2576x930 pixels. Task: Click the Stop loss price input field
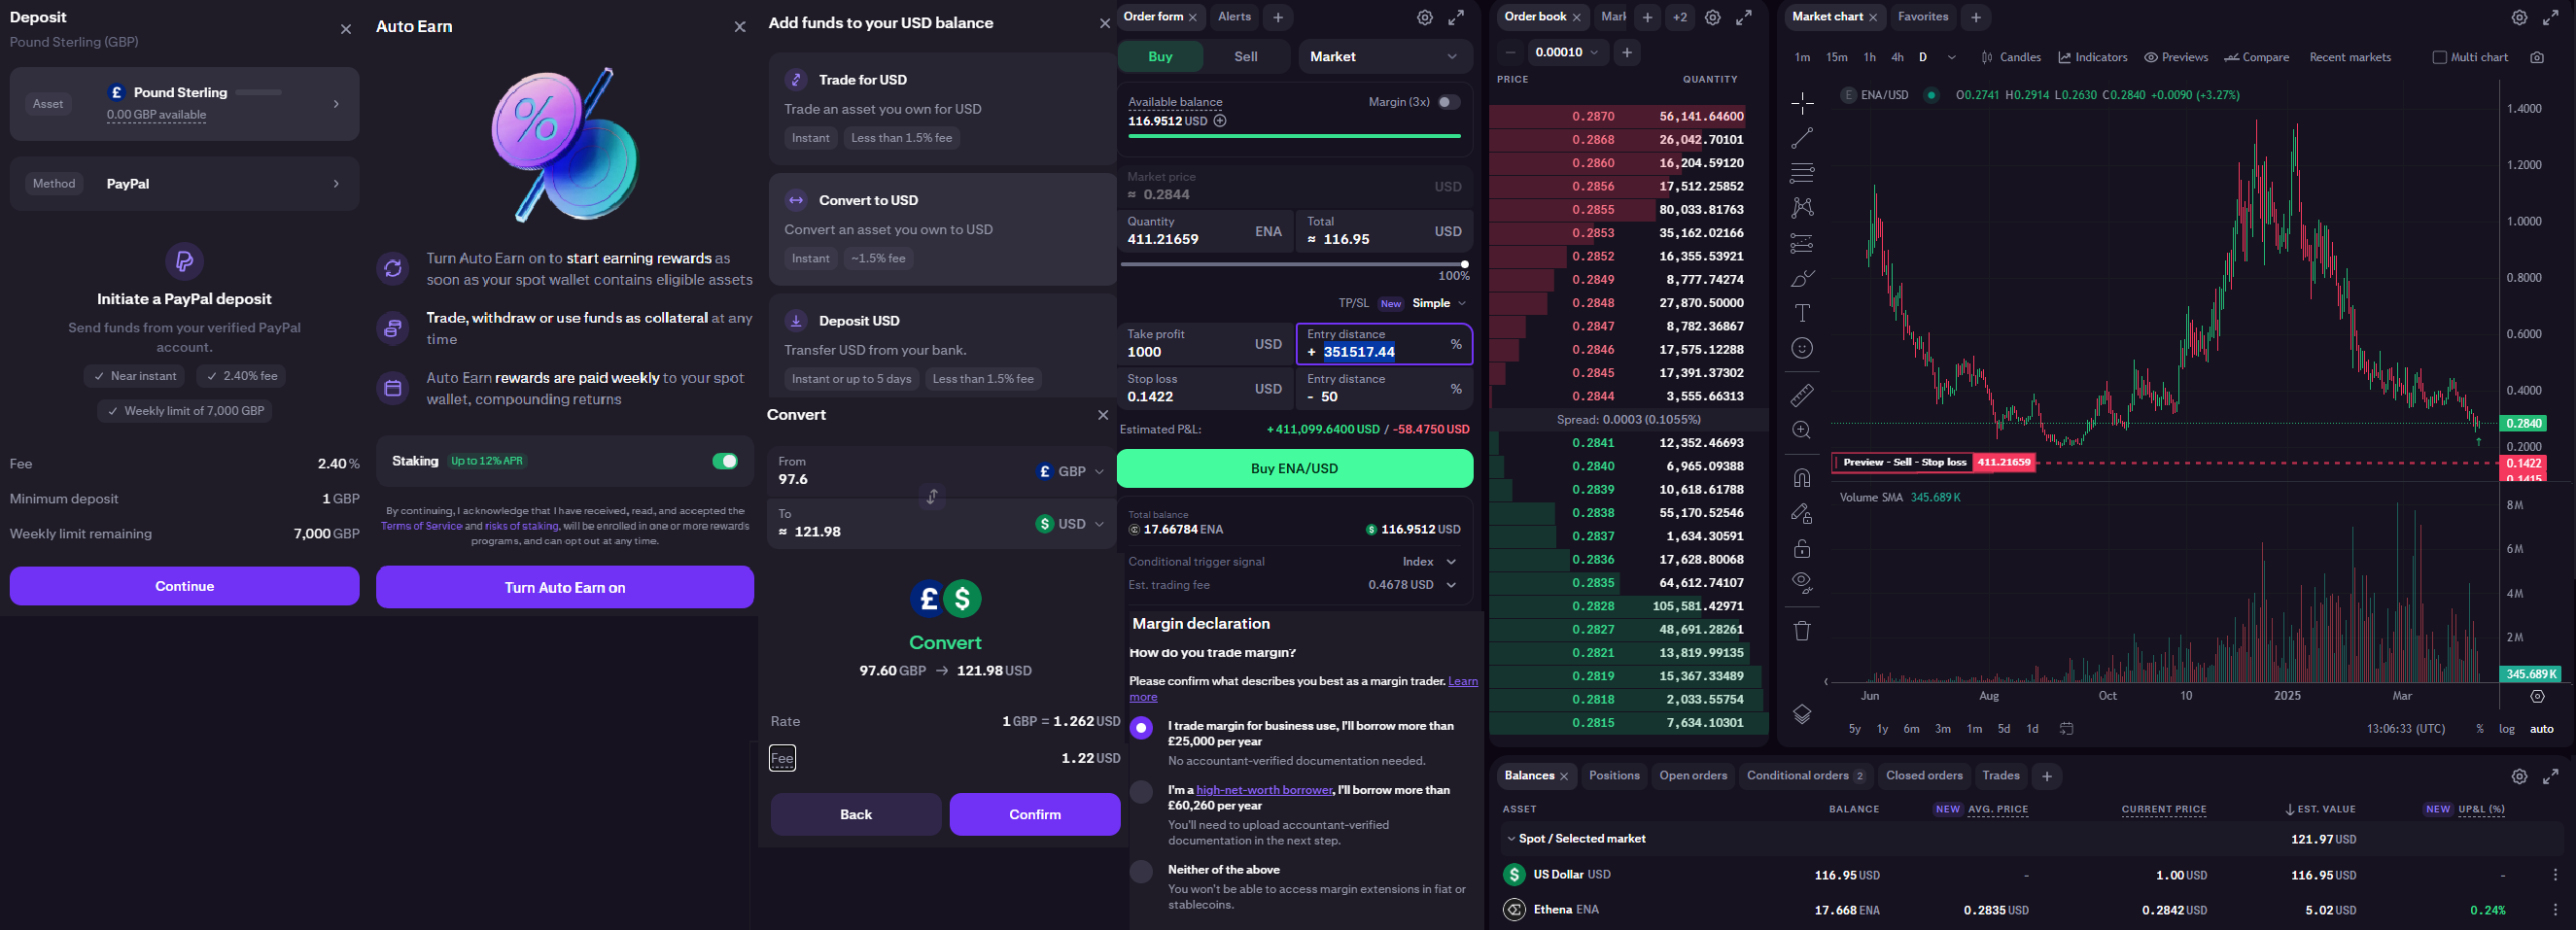click(1205, 388)
